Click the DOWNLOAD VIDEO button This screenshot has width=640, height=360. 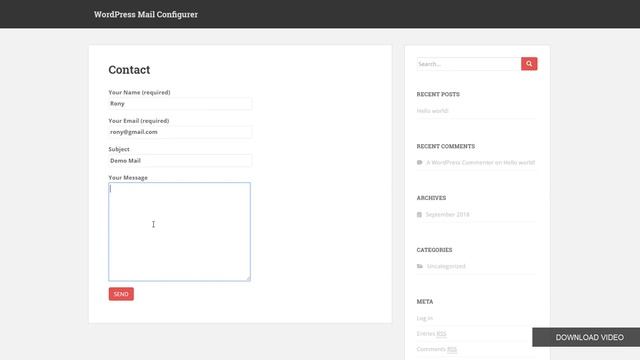(586, 337)
